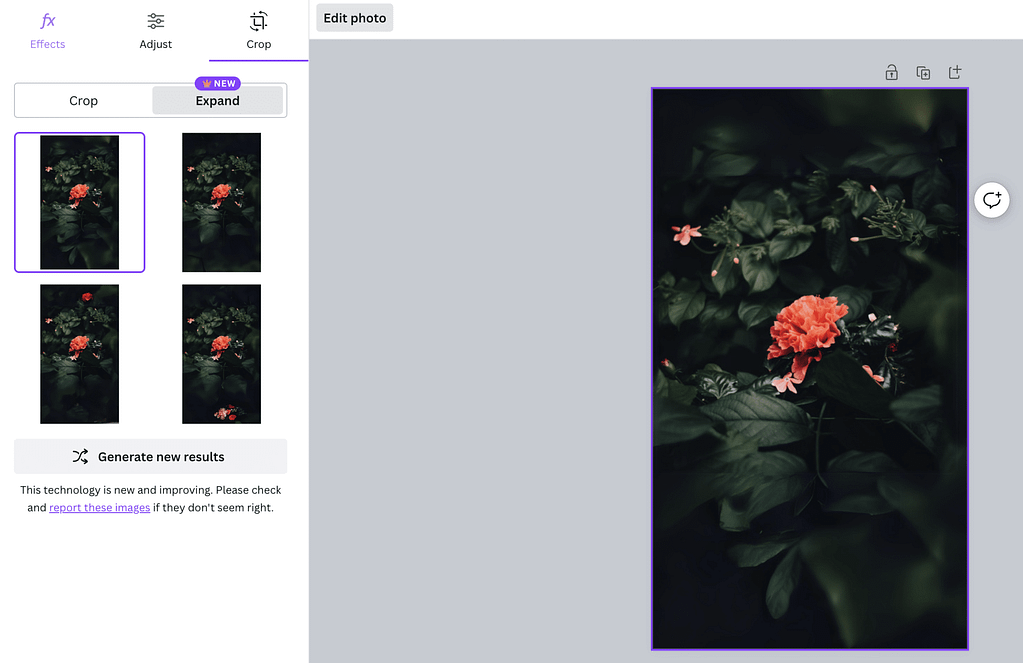
Task: Select the first expanded result thumbnail
Action: tap(79, 202)
